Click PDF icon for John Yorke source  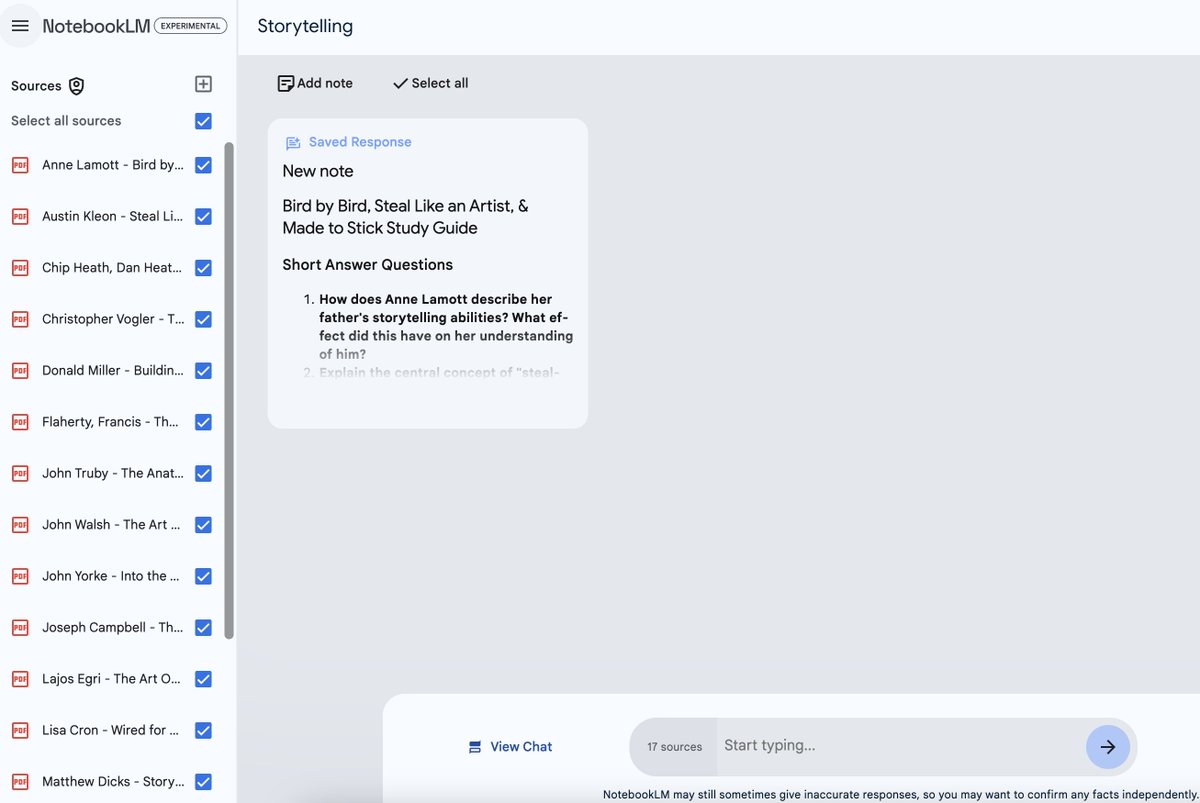20,576
